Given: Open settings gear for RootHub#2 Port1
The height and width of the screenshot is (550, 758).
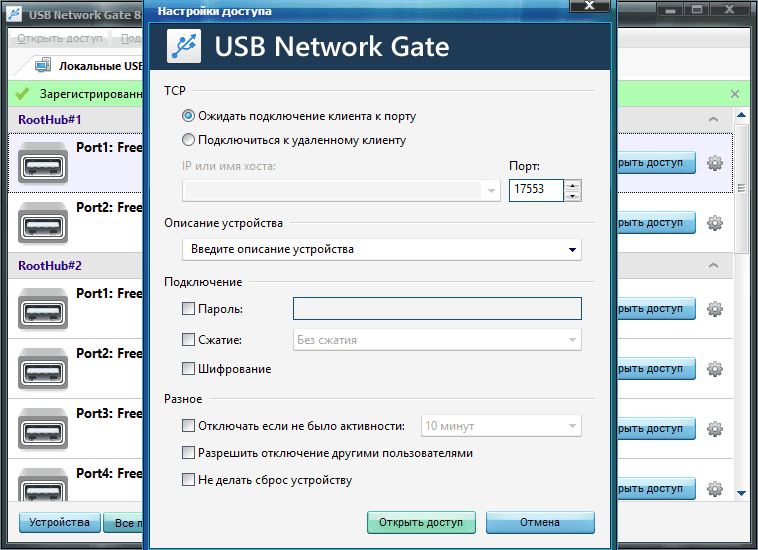Looking at the screenshot, I should (x=714, y=309).
